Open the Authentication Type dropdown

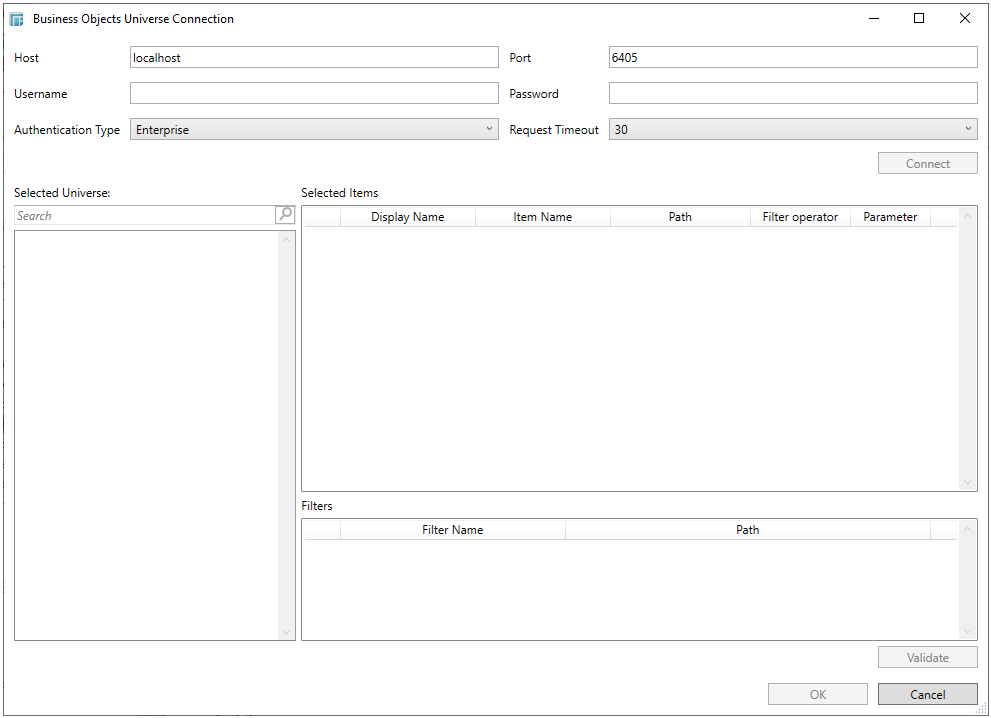tap(314, 130)
